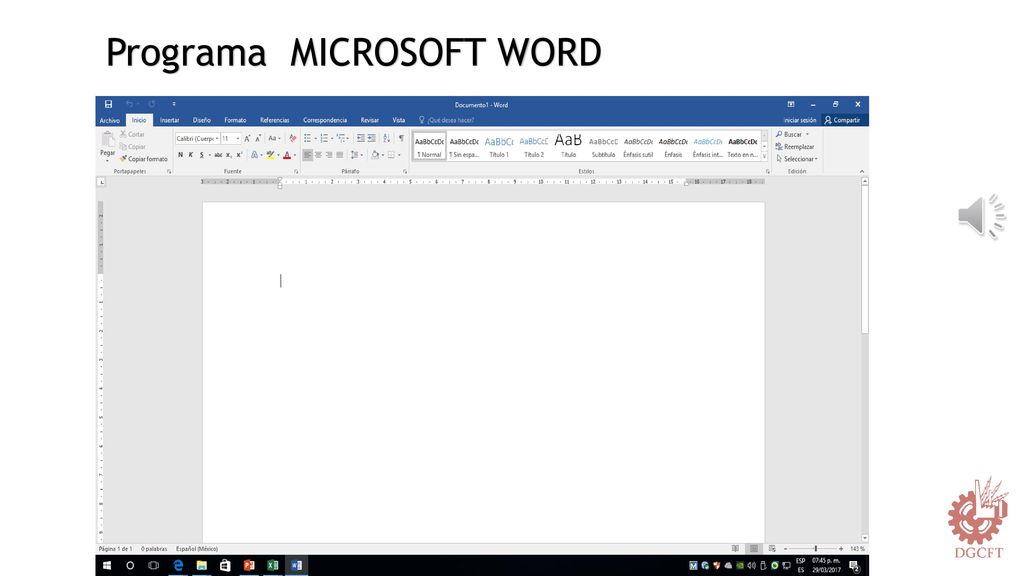Viewport: 1024px width, 576px height.
Task: Toggle italic K formatting
Action: pyautogui.click(x=191, y=155)
